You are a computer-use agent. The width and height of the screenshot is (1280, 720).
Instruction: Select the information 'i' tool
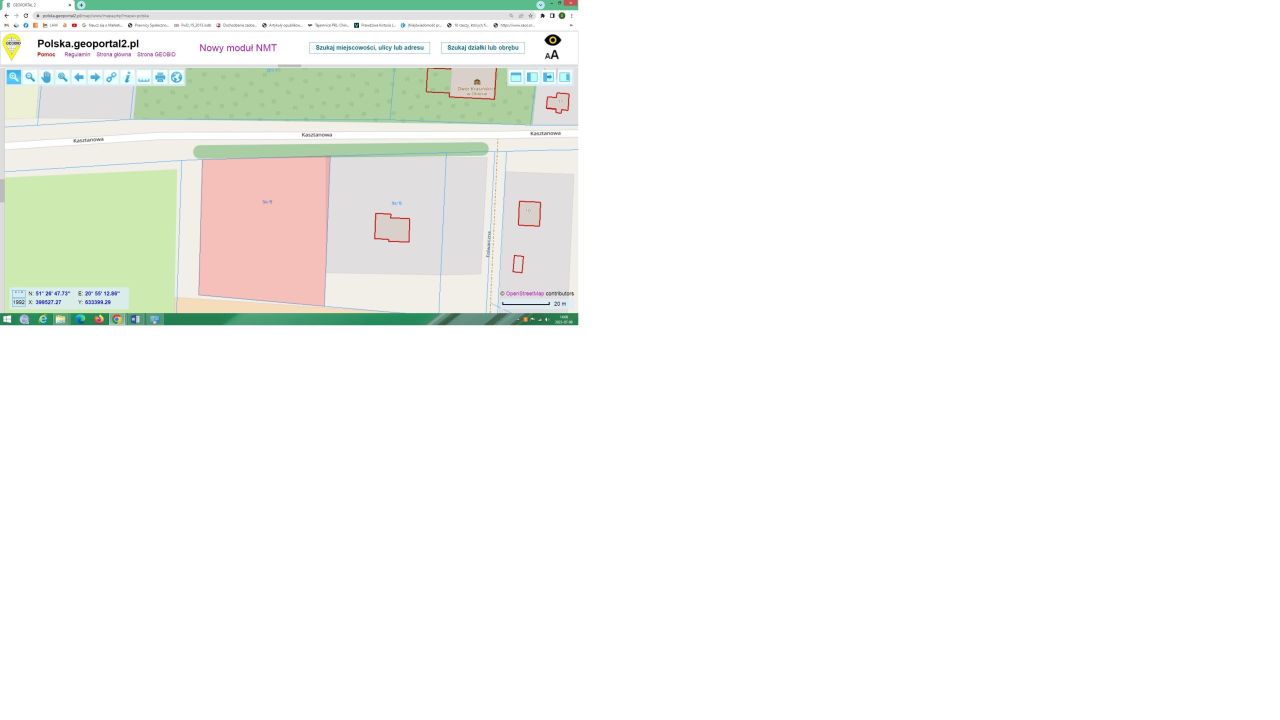click(127, 77)
